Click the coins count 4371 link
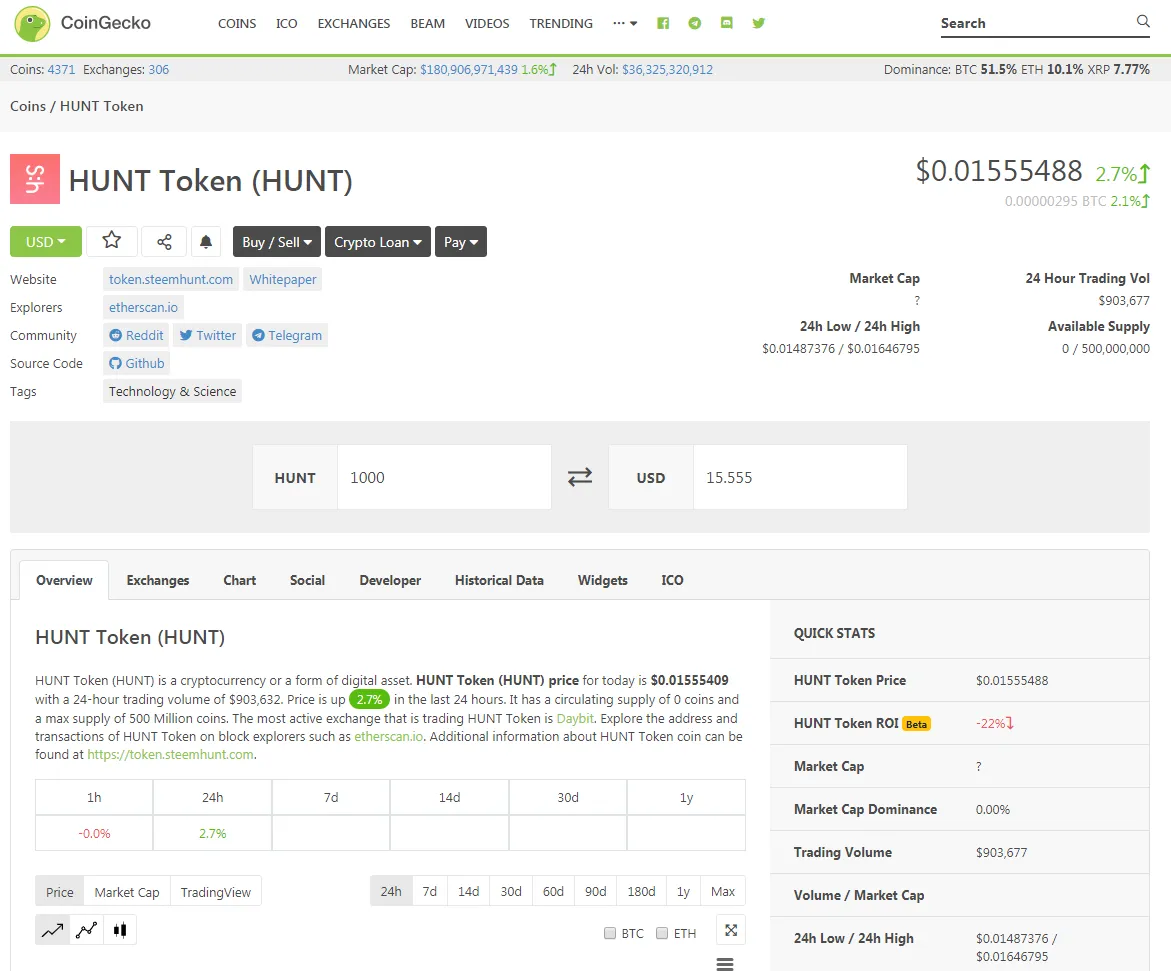 (x=61, y=69)
